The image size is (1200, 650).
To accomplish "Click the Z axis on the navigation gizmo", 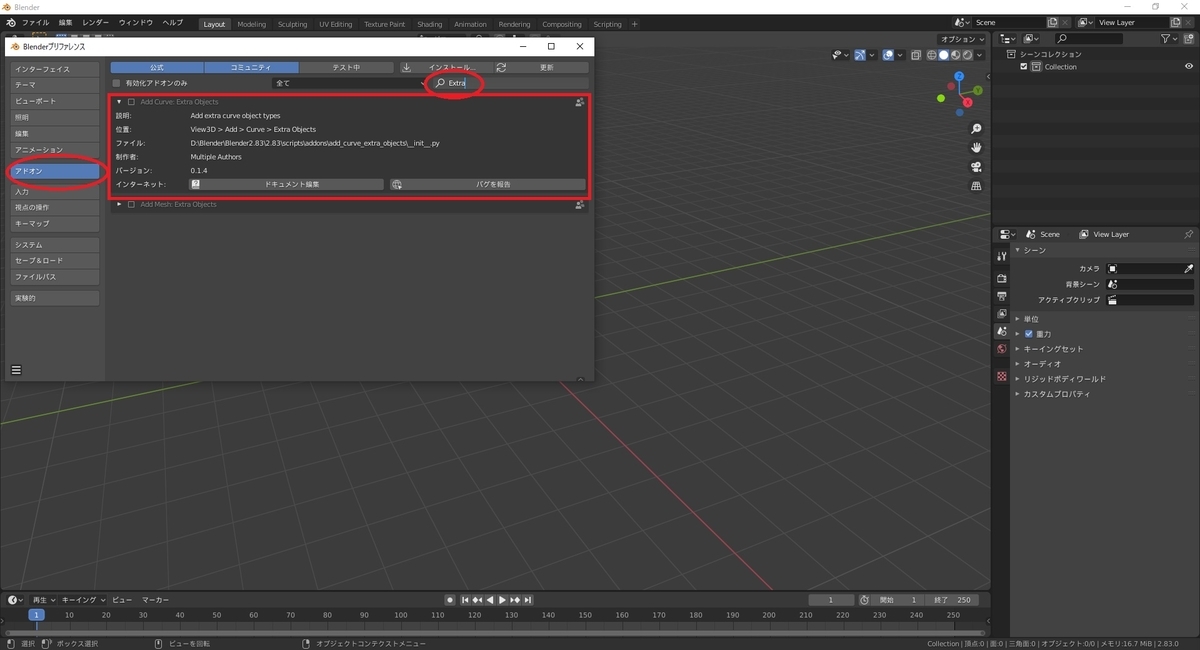I will click(959, 76).
